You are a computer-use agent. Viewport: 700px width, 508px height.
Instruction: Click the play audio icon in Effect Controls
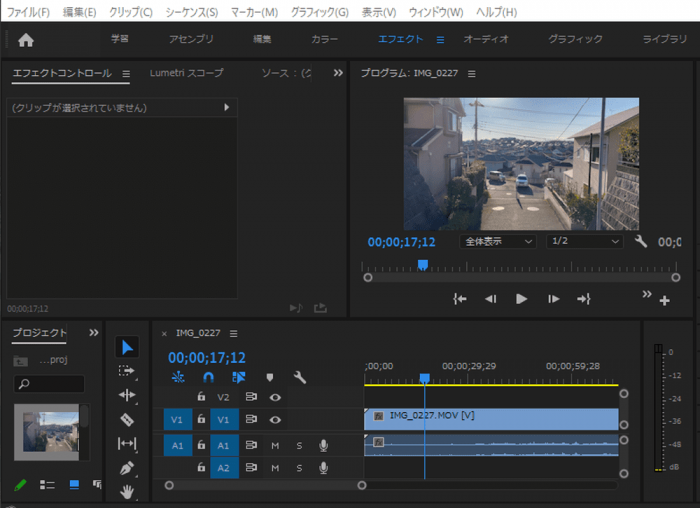(296, 308)
